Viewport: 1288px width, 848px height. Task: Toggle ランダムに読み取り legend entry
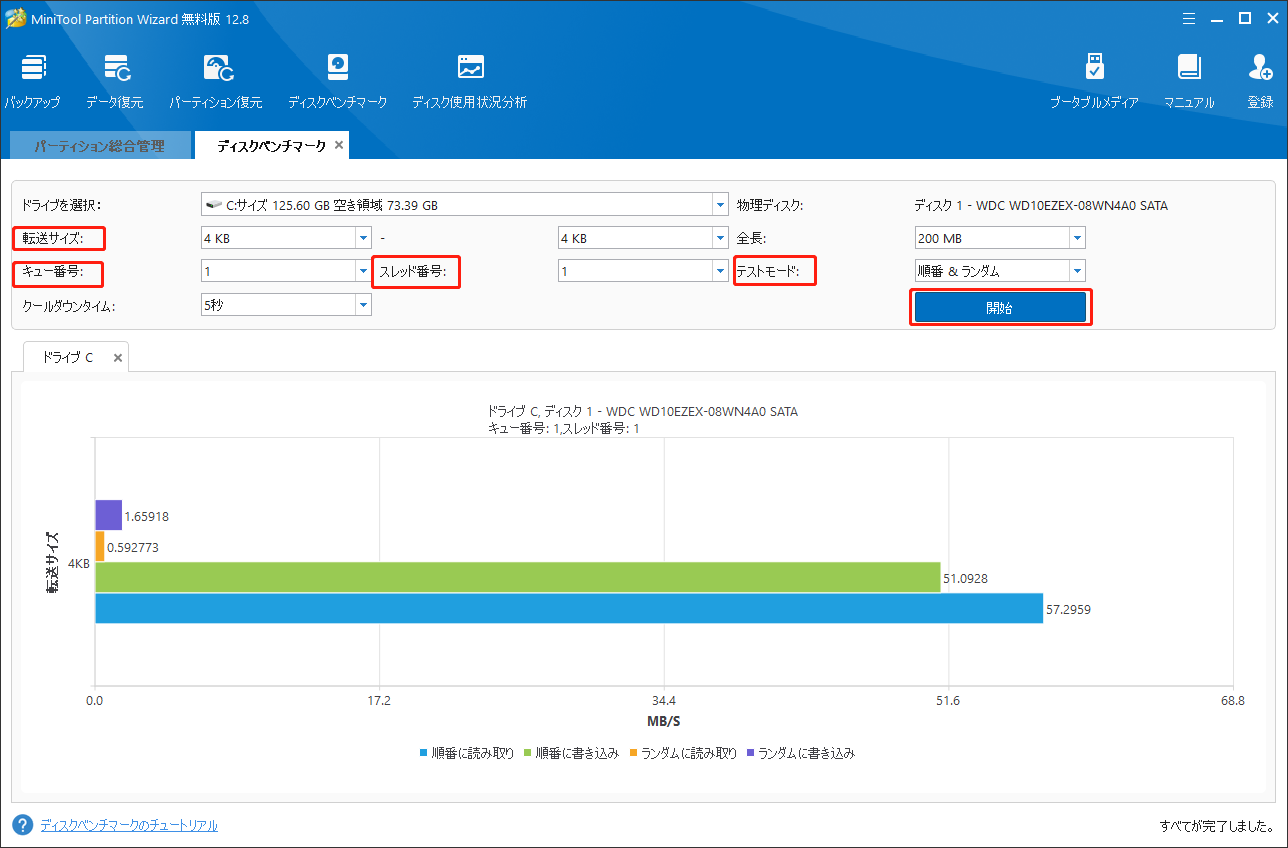pos(683,753)
